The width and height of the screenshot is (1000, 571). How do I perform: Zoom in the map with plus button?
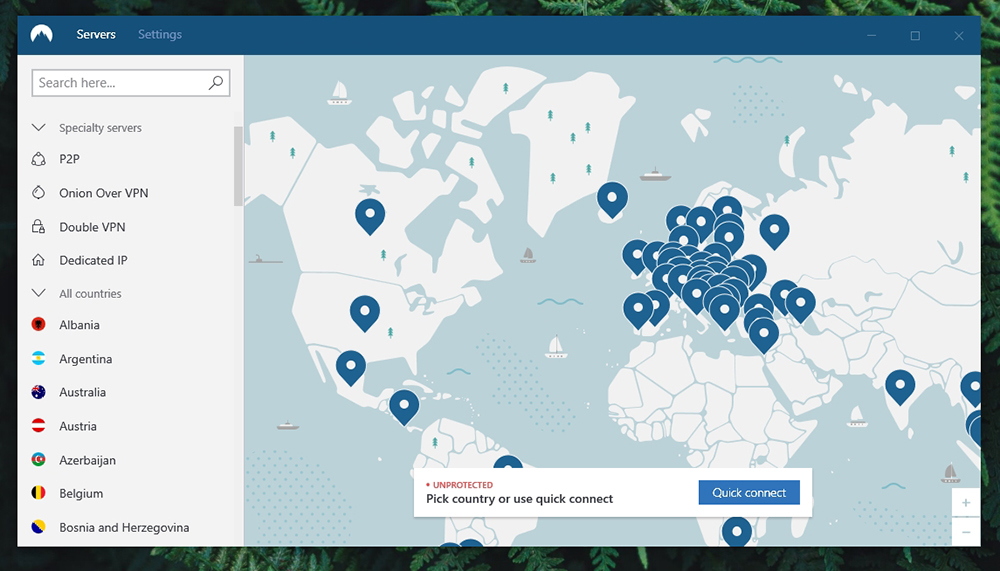click(966, 503)
